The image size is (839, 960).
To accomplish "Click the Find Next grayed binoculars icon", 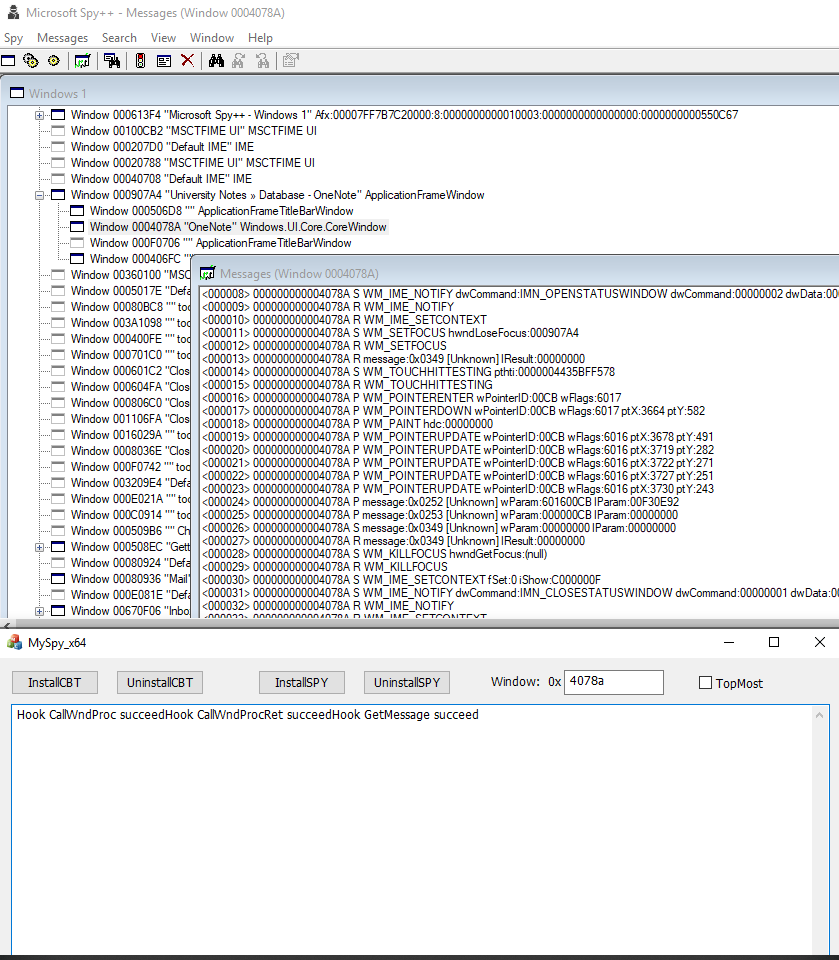I will coord(239,61).
